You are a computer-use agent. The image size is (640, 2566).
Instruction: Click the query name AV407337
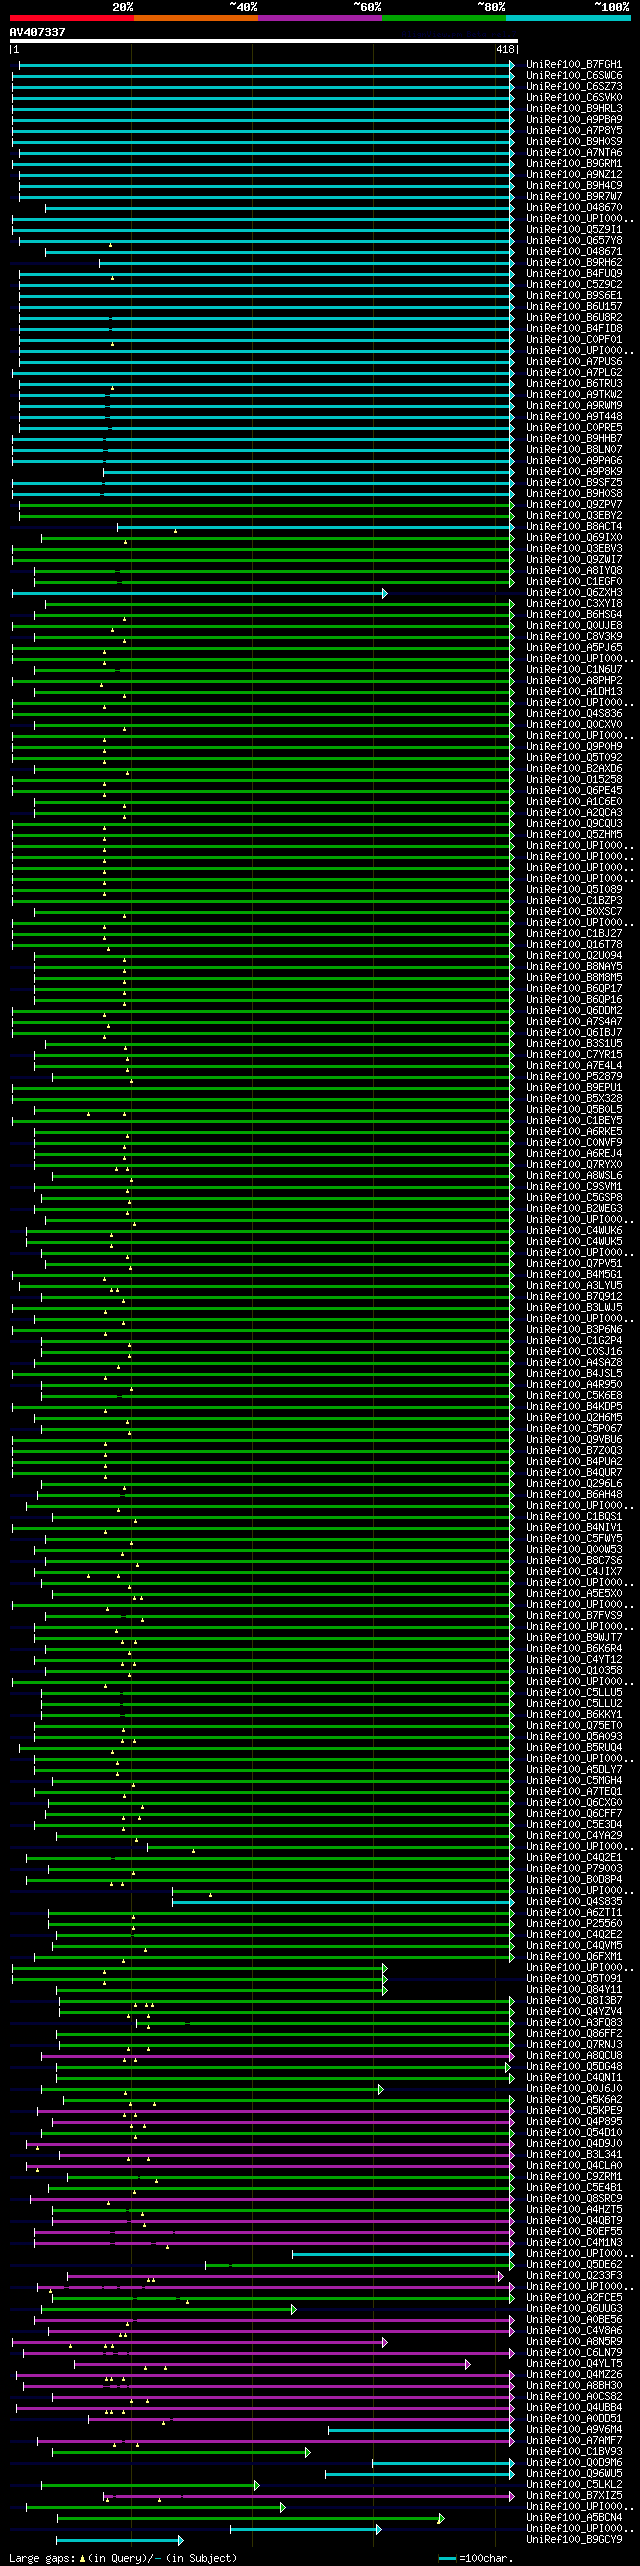click(37, 32)
